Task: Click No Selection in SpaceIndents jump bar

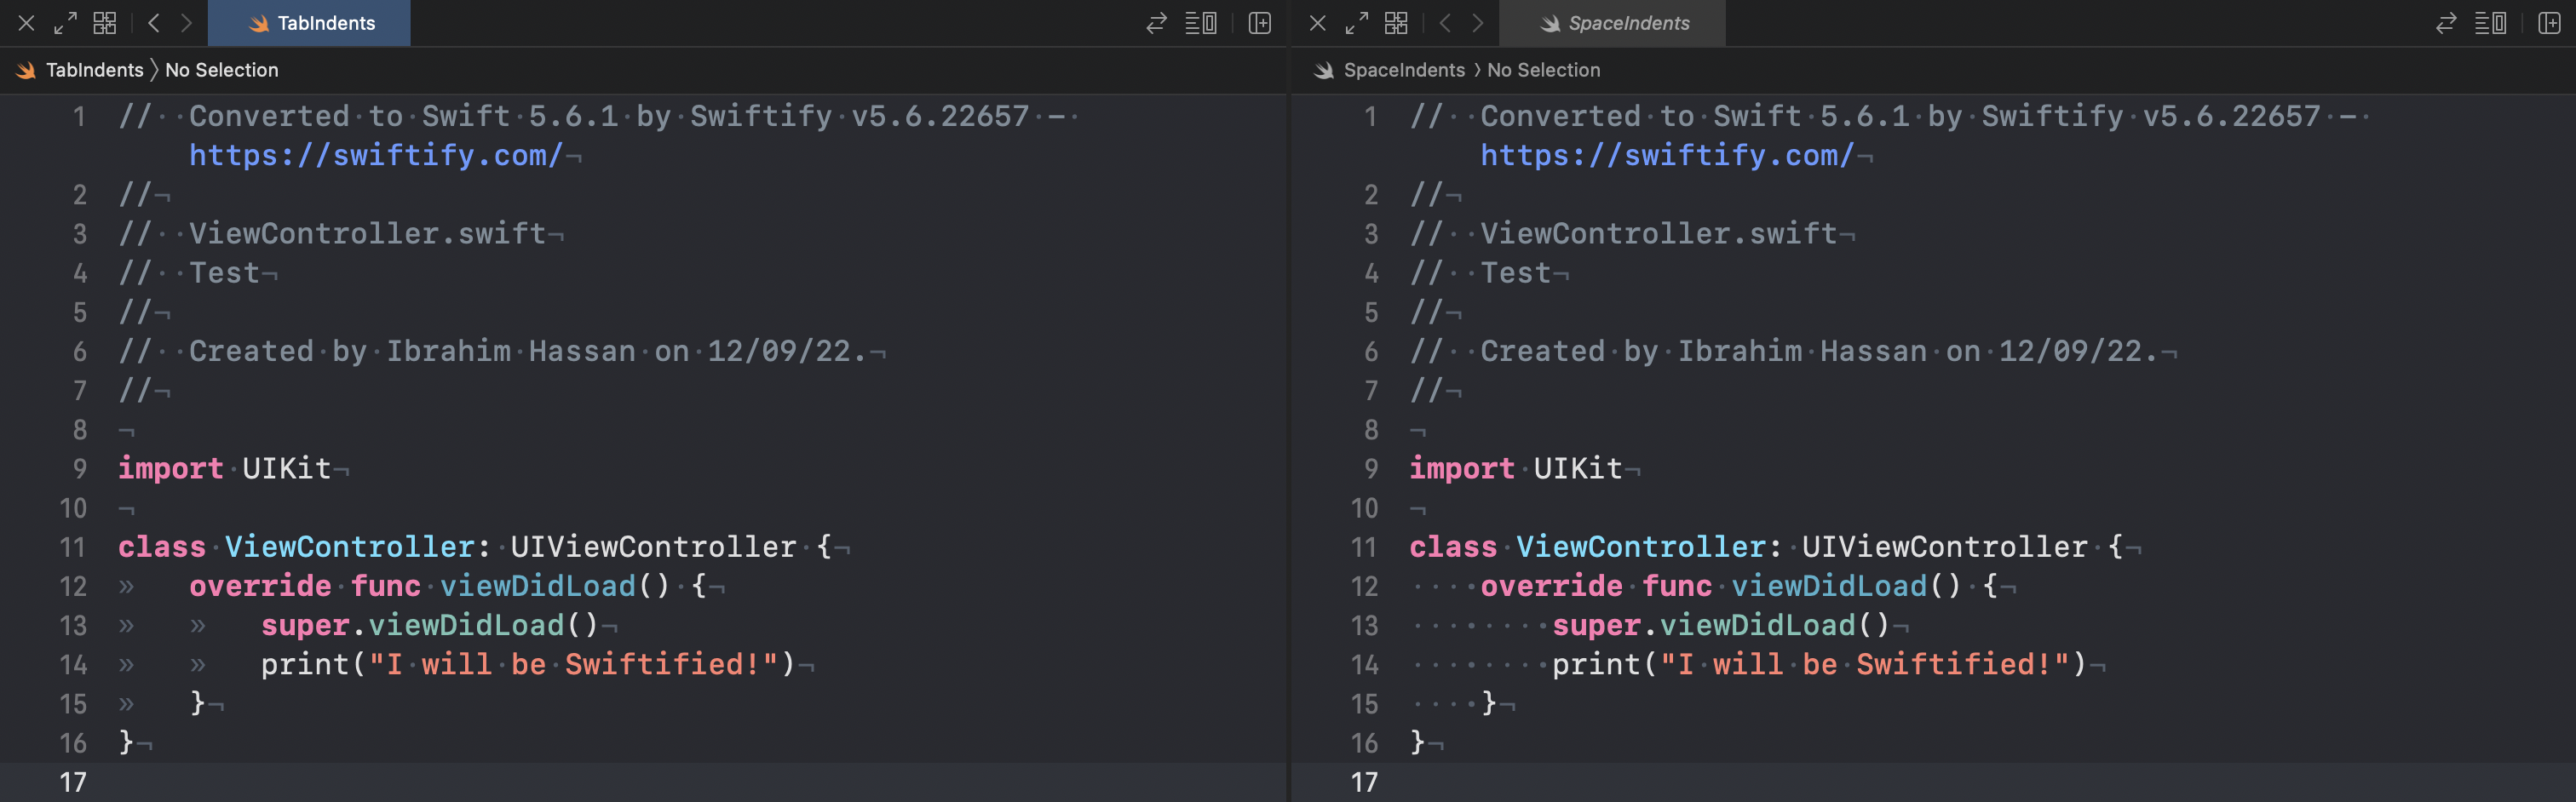Action: pyautogui.click(x=1543, y=70)
